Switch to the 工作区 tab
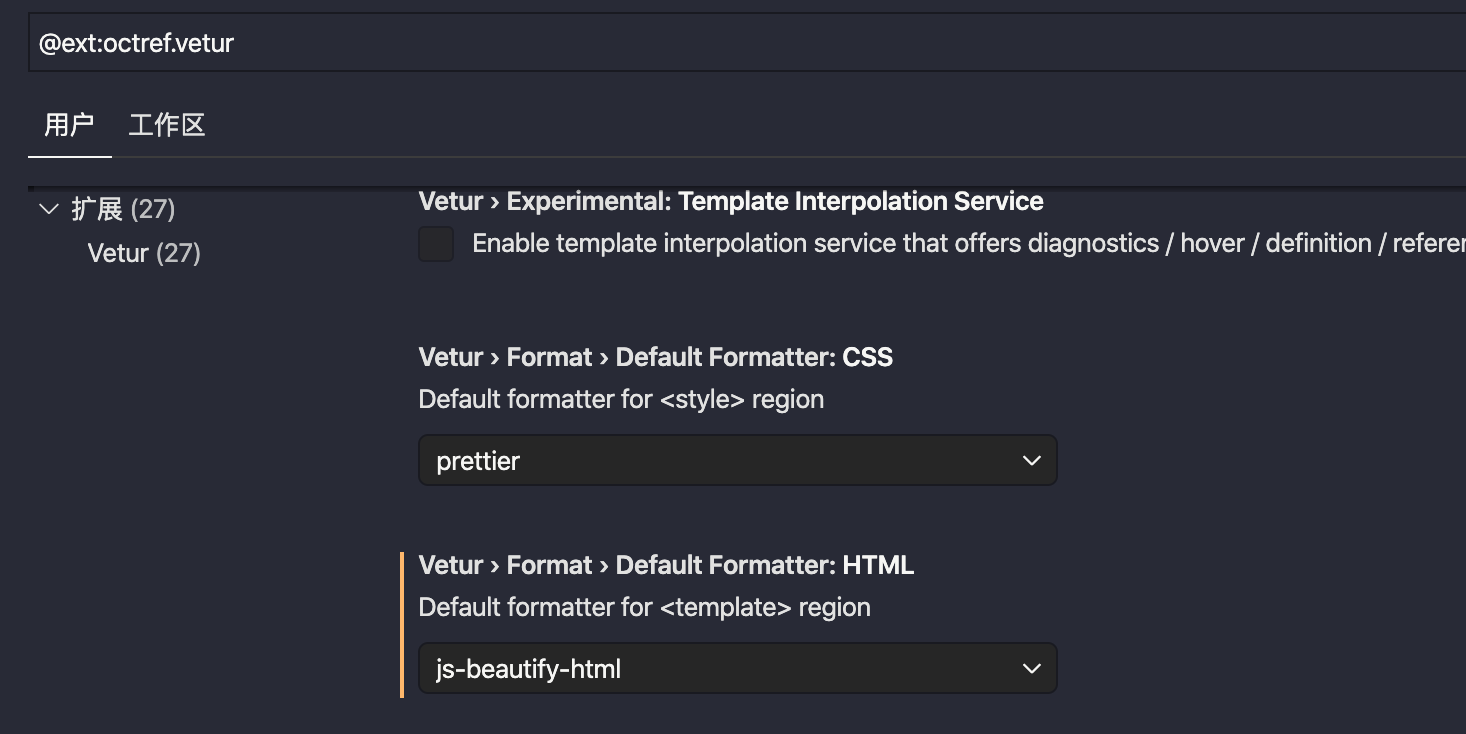The height and width of the screenshot is (734, 1466). [167, 126]
